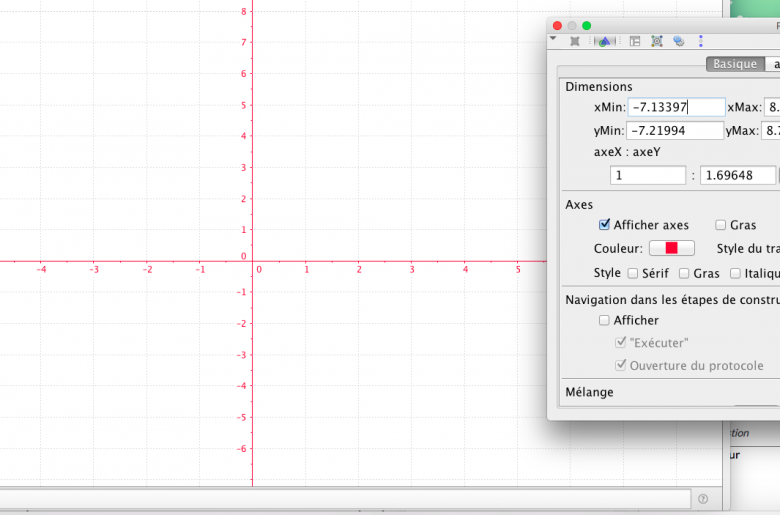
Task: Enable the Gras checkbox beside Afficher axes
Action: tap(720, 225)
